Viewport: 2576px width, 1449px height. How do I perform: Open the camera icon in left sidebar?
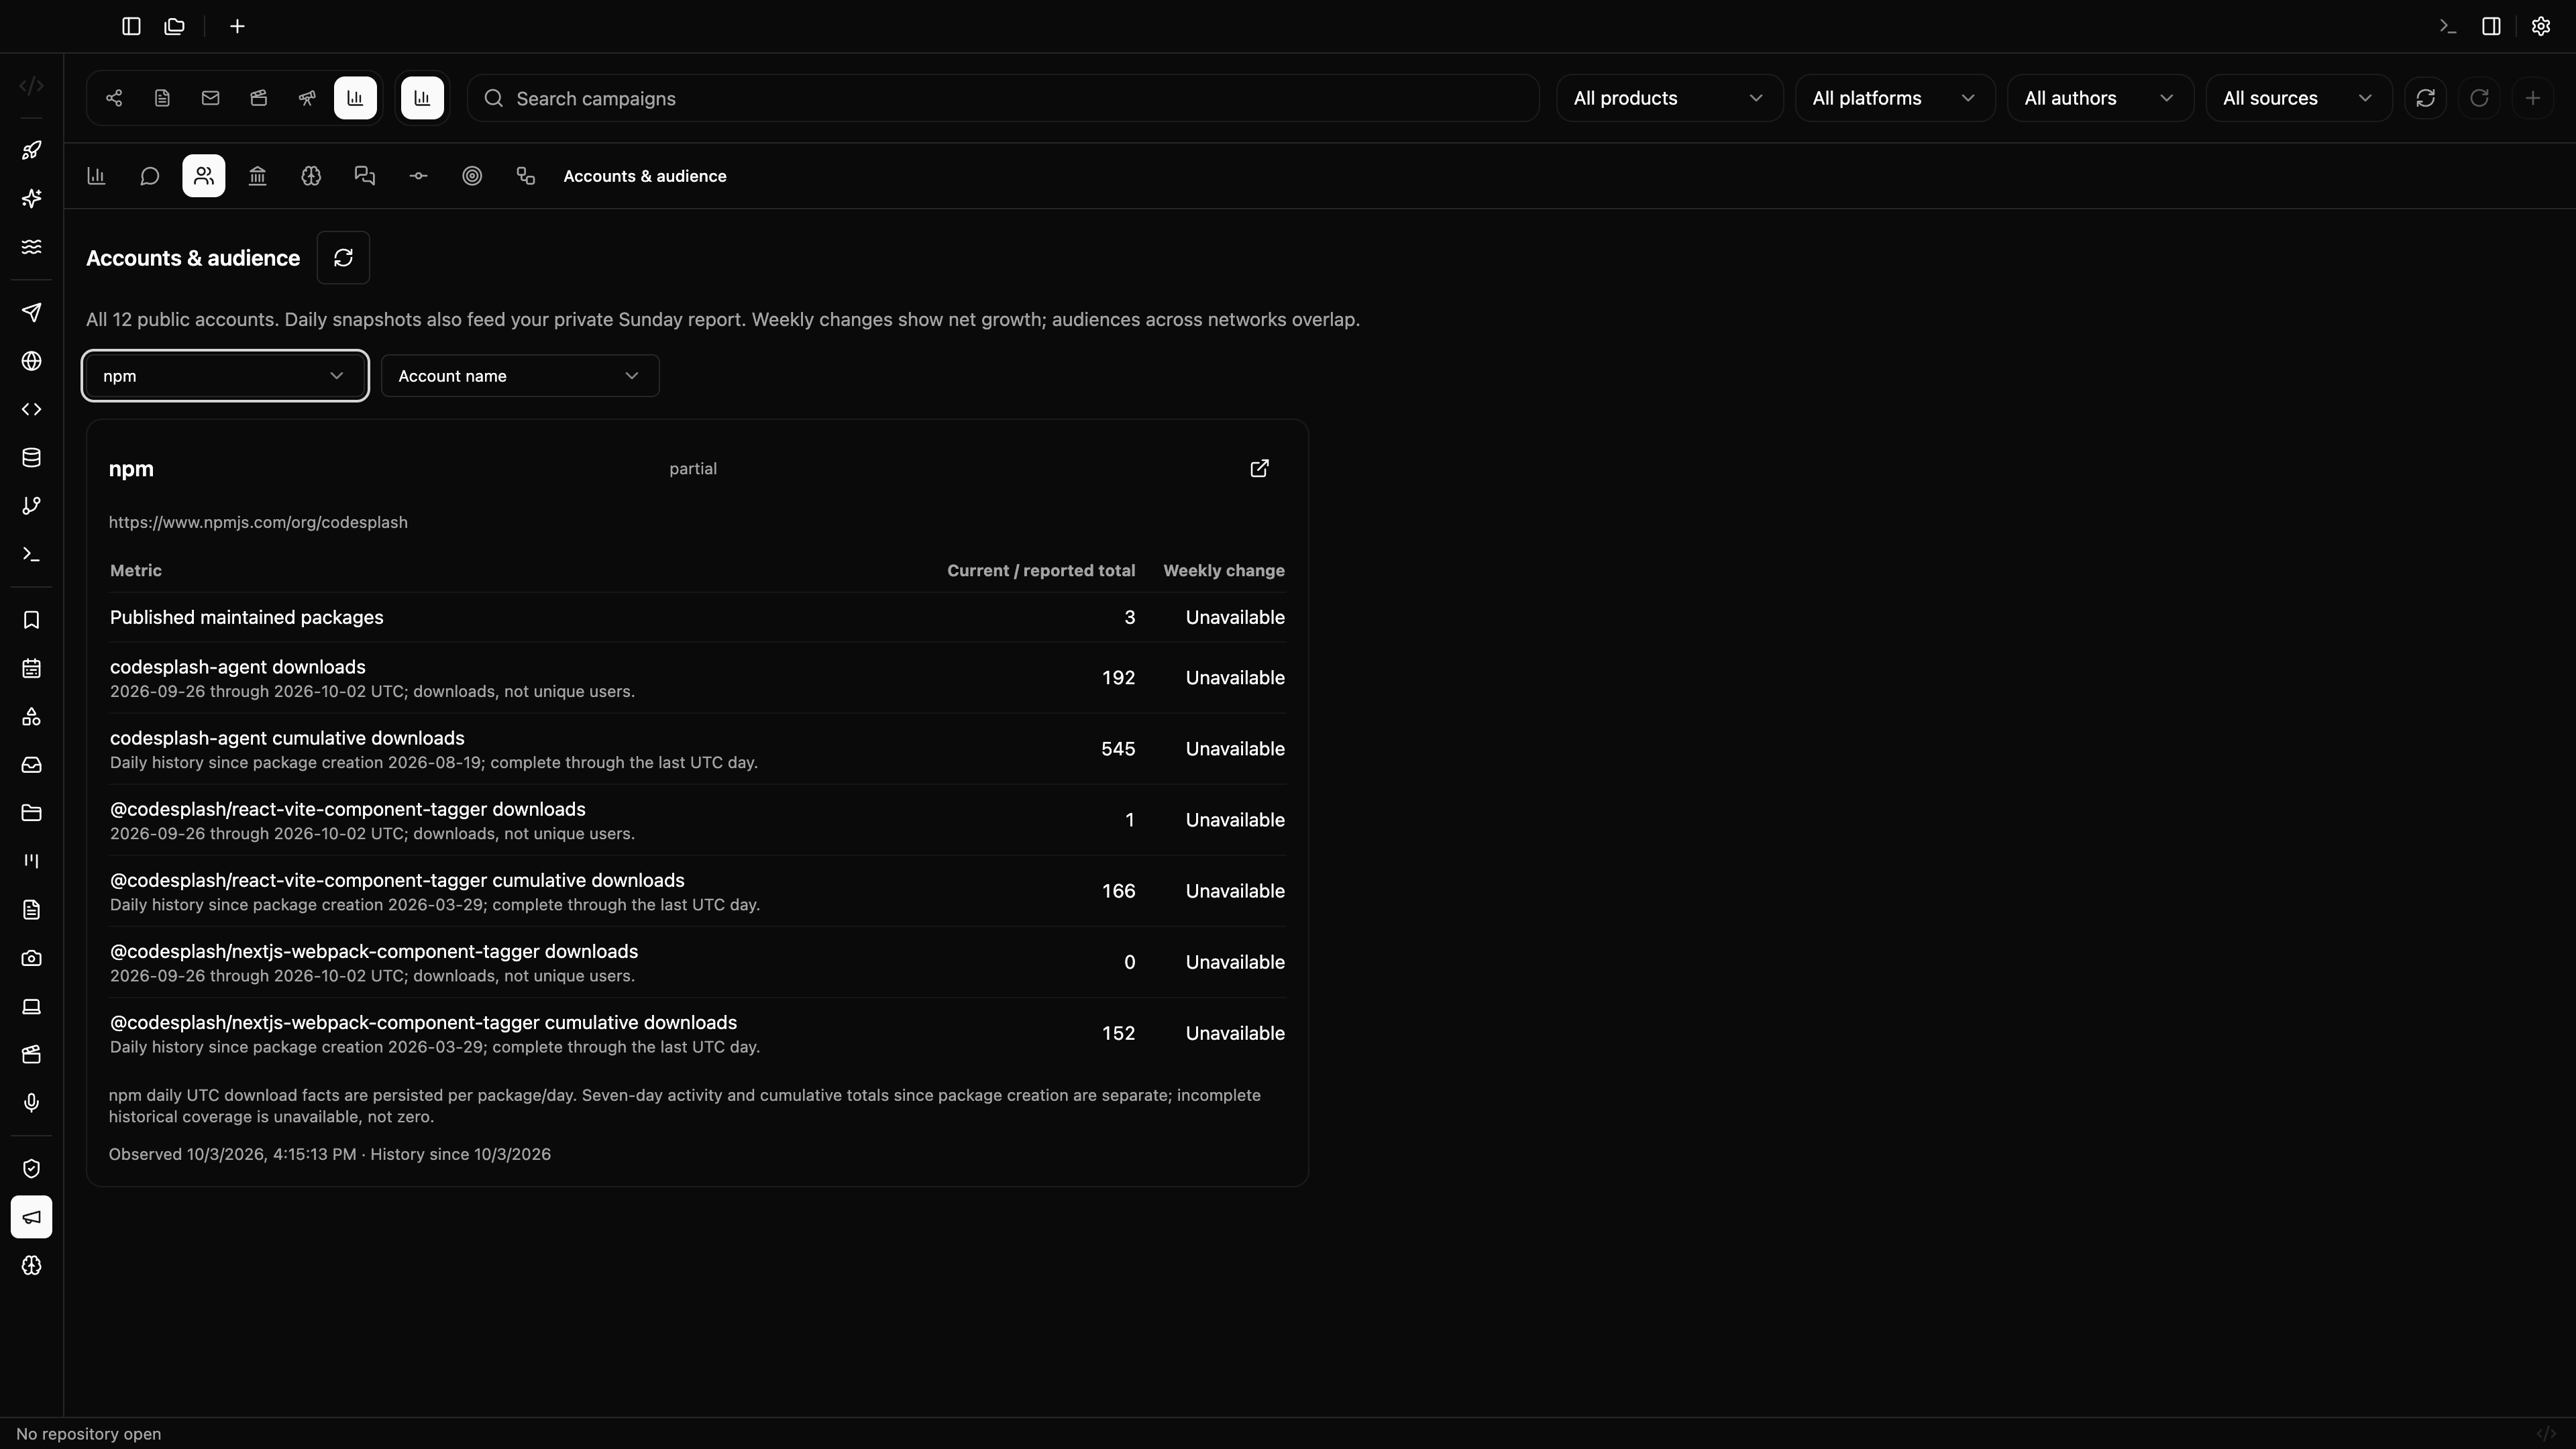pyautogui.click(x=32, y=958)
